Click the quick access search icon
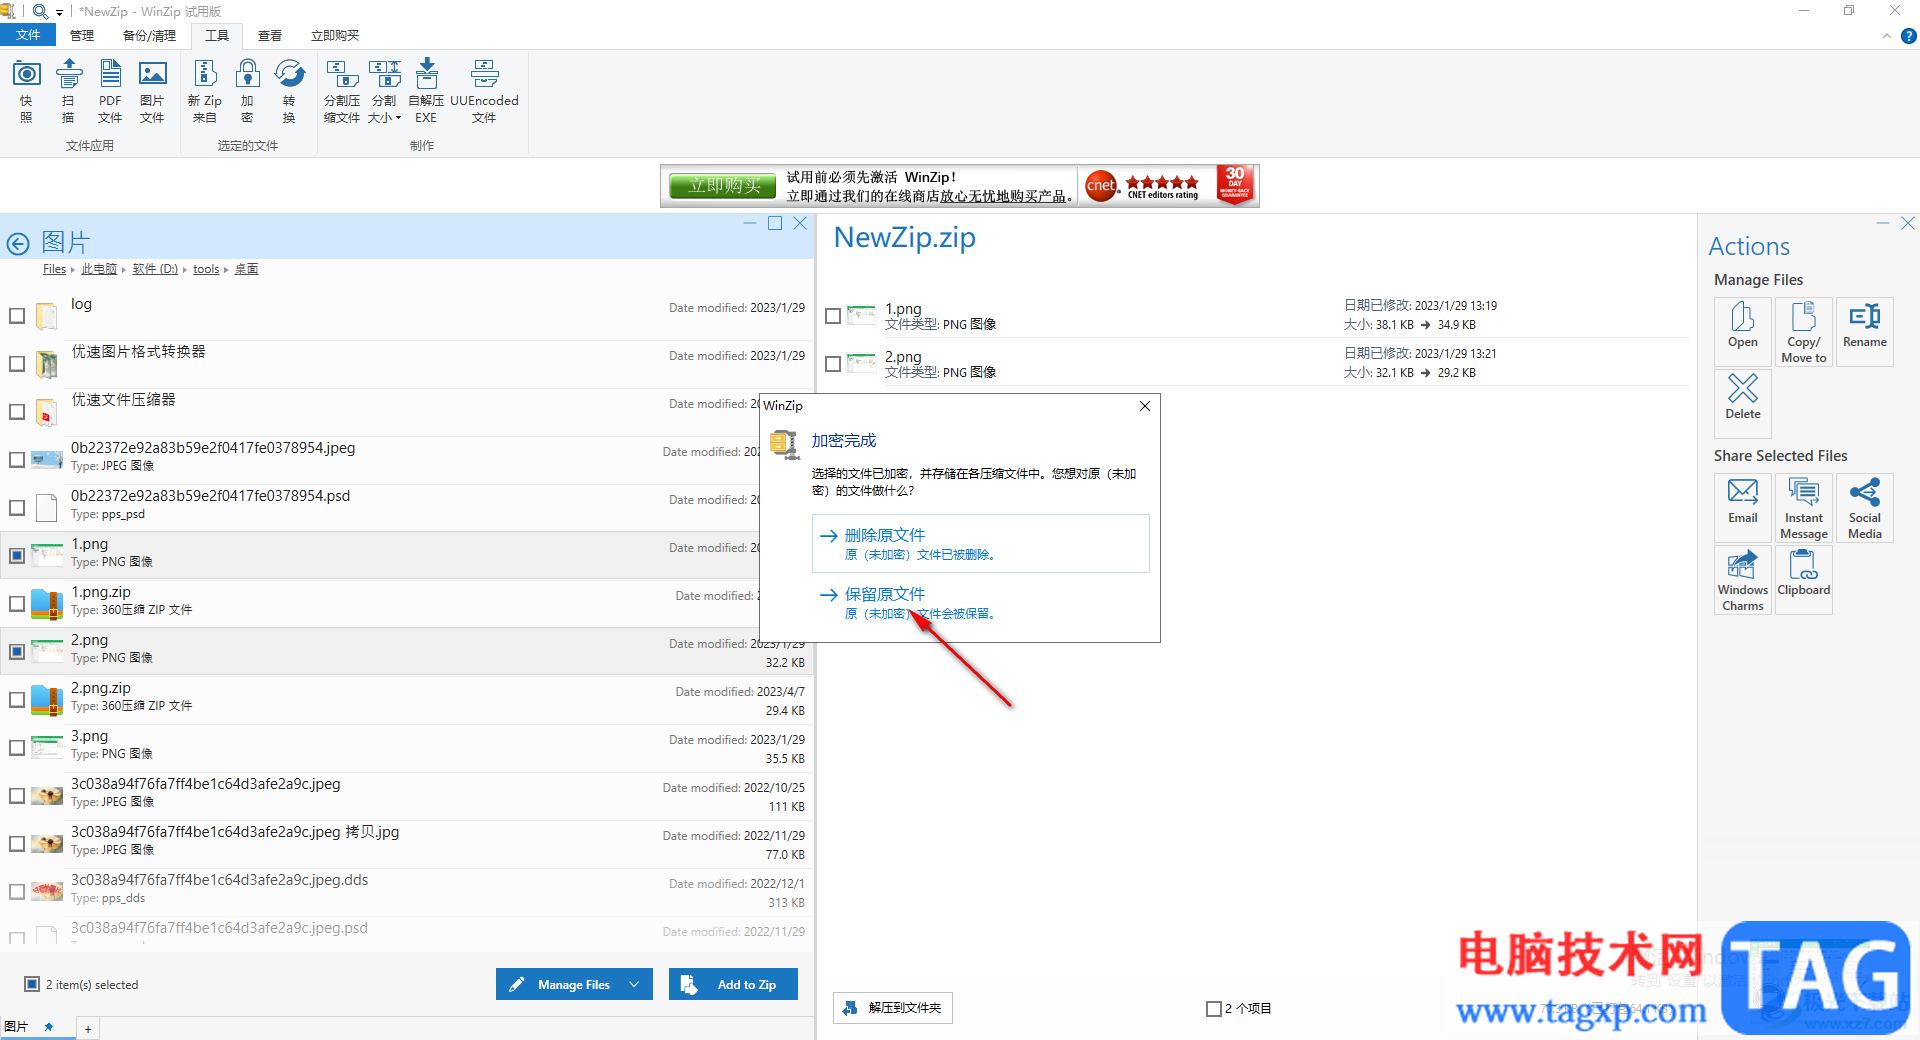This screenshot has height=1040, width=1920. (x=40, y=11)
